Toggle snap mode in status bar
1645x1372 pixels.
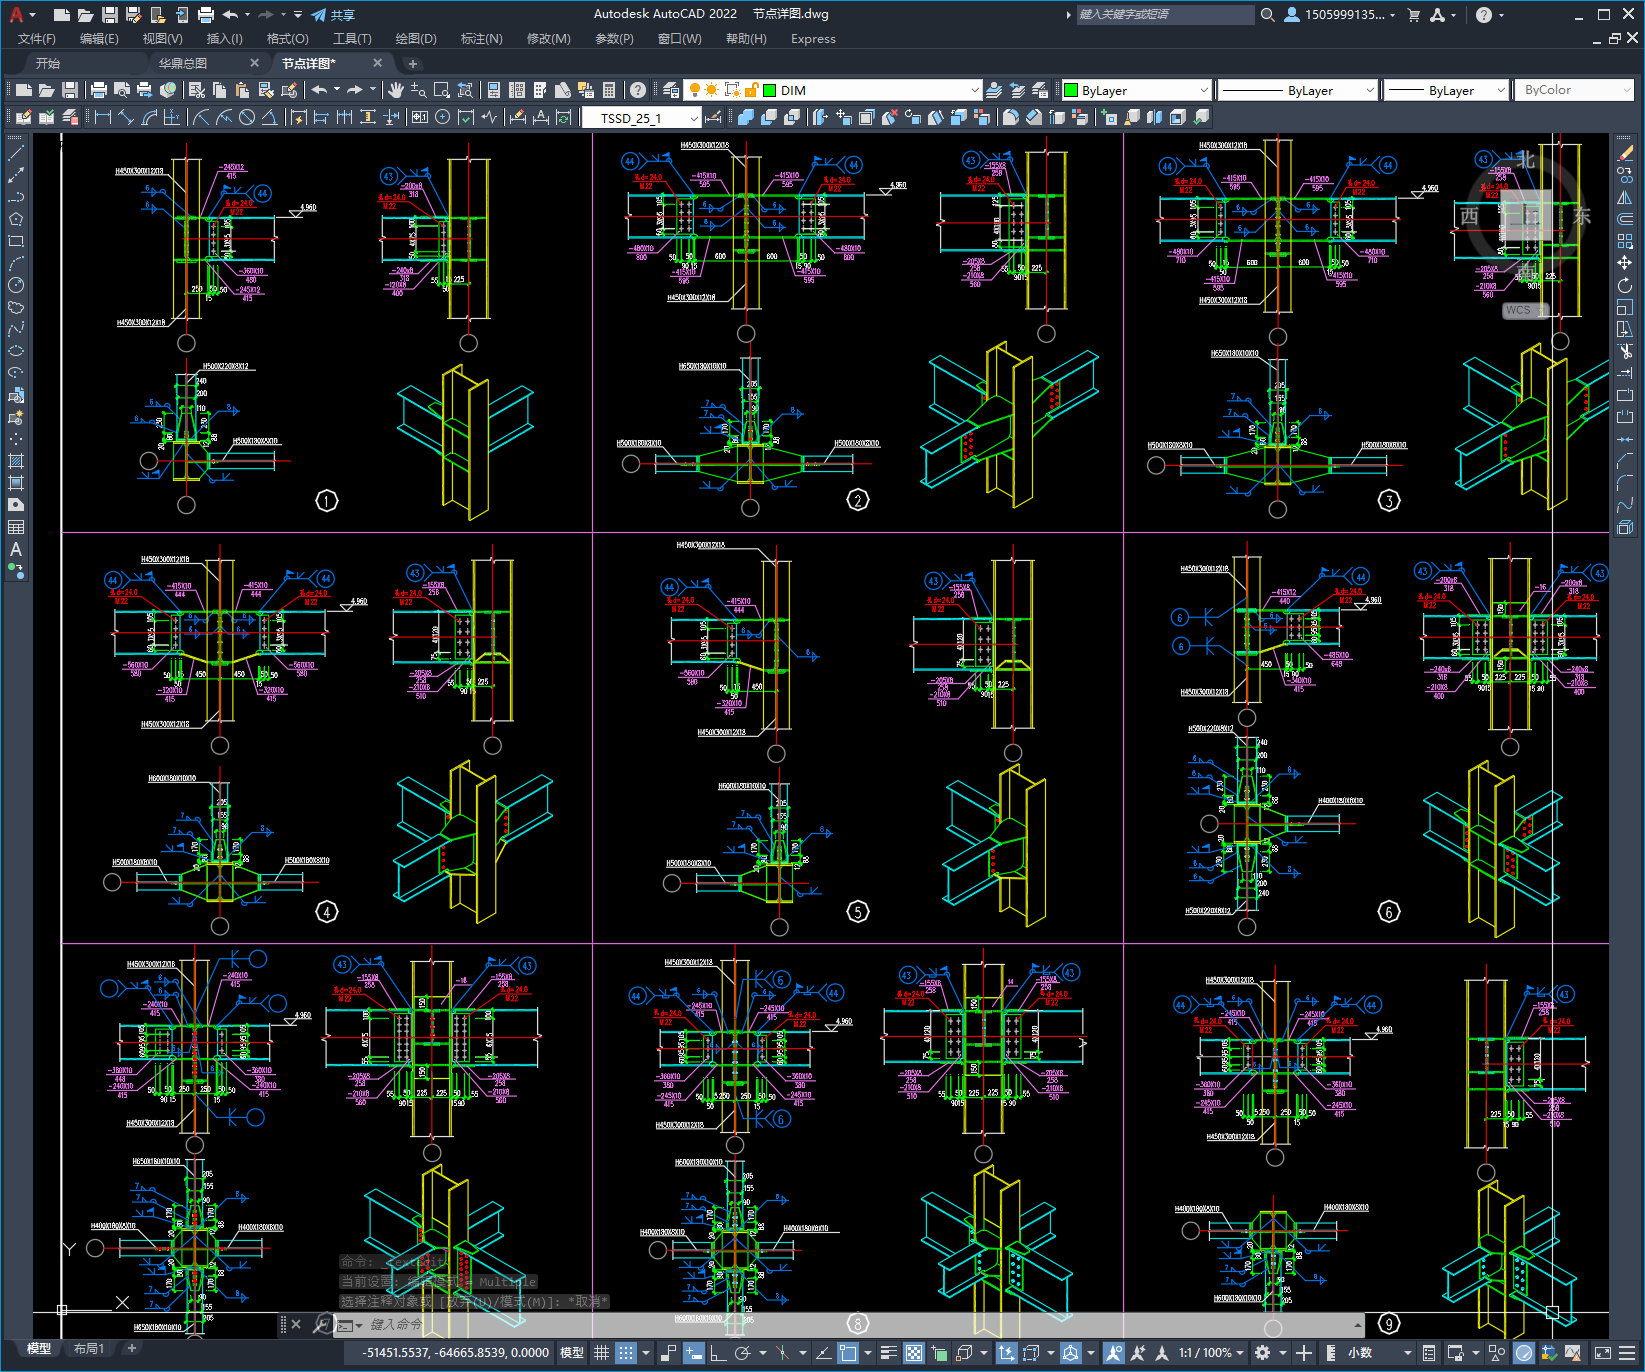click(626, 1353)
